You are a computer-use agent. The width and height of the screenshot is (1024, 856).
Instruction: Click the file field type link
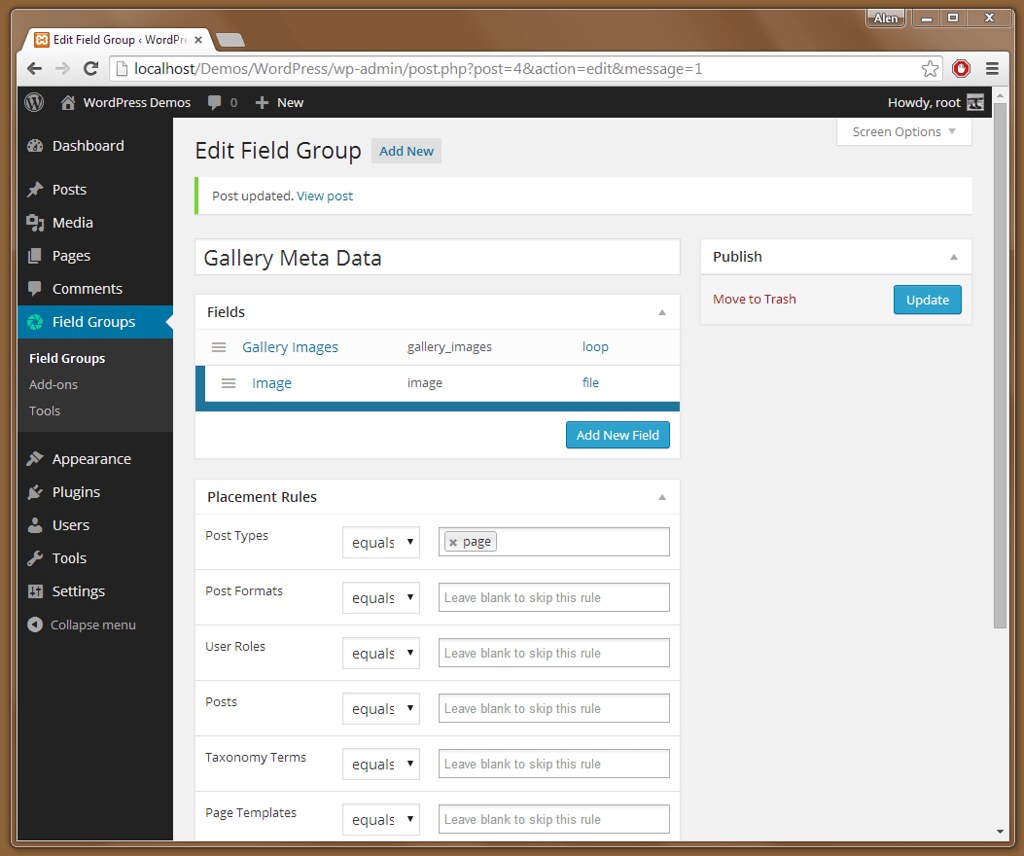click(x=590, y=383)
